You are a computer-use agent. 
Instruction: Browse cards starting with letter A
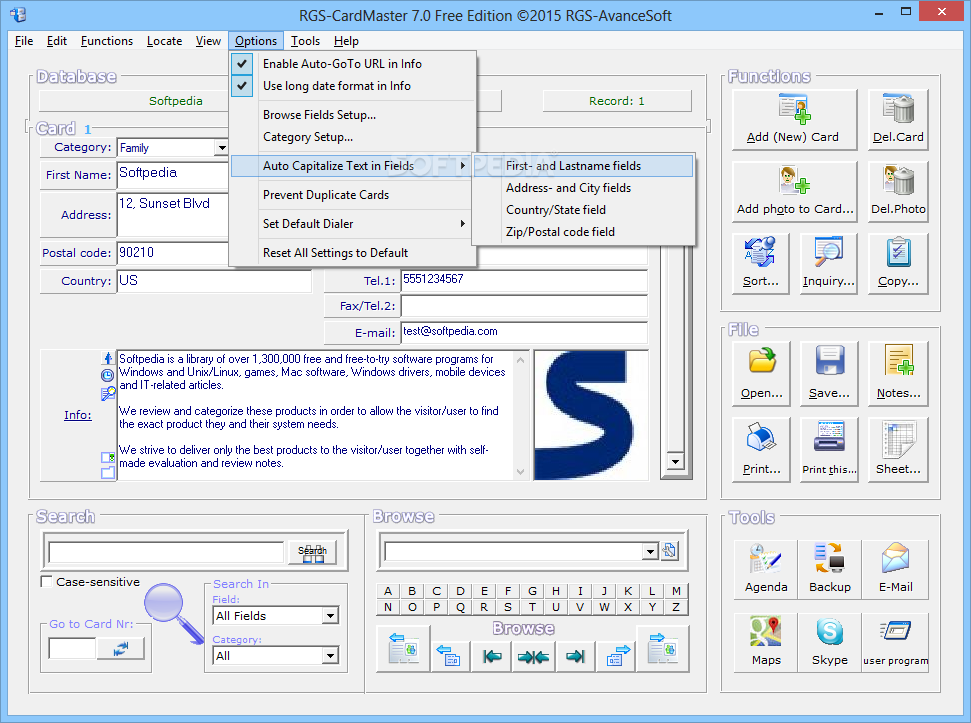388,591
